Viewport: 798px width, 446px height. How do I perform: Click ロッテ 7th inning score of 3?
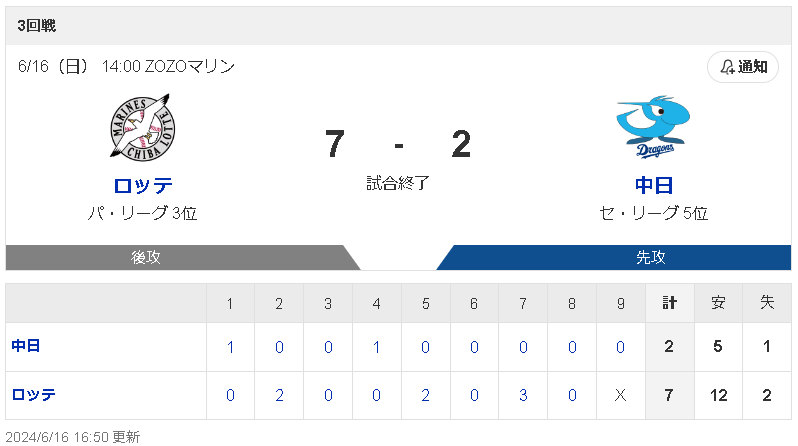point(523,396)
